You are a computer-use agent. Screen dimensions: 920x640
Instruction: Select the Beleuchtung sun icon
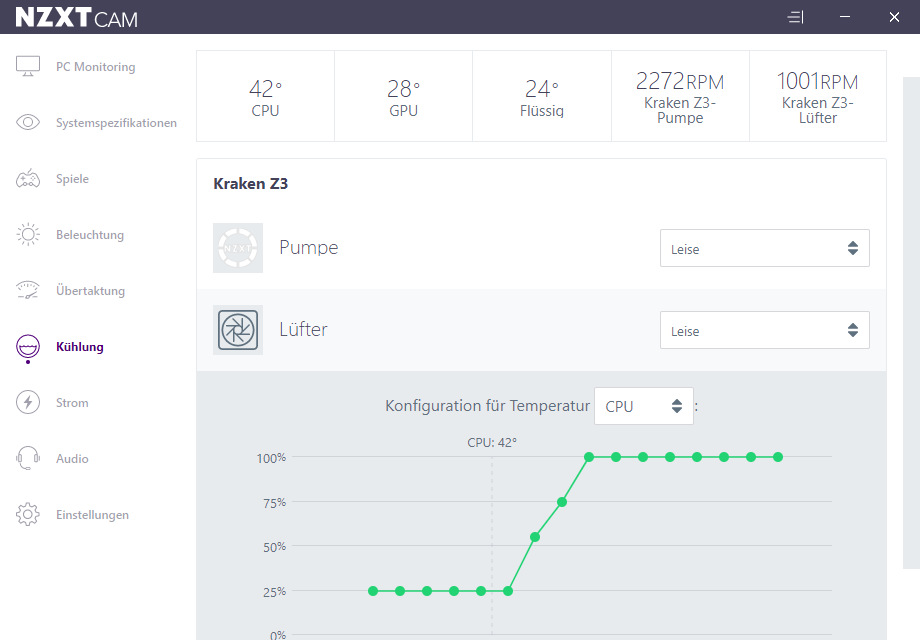[x=28, y=234]
